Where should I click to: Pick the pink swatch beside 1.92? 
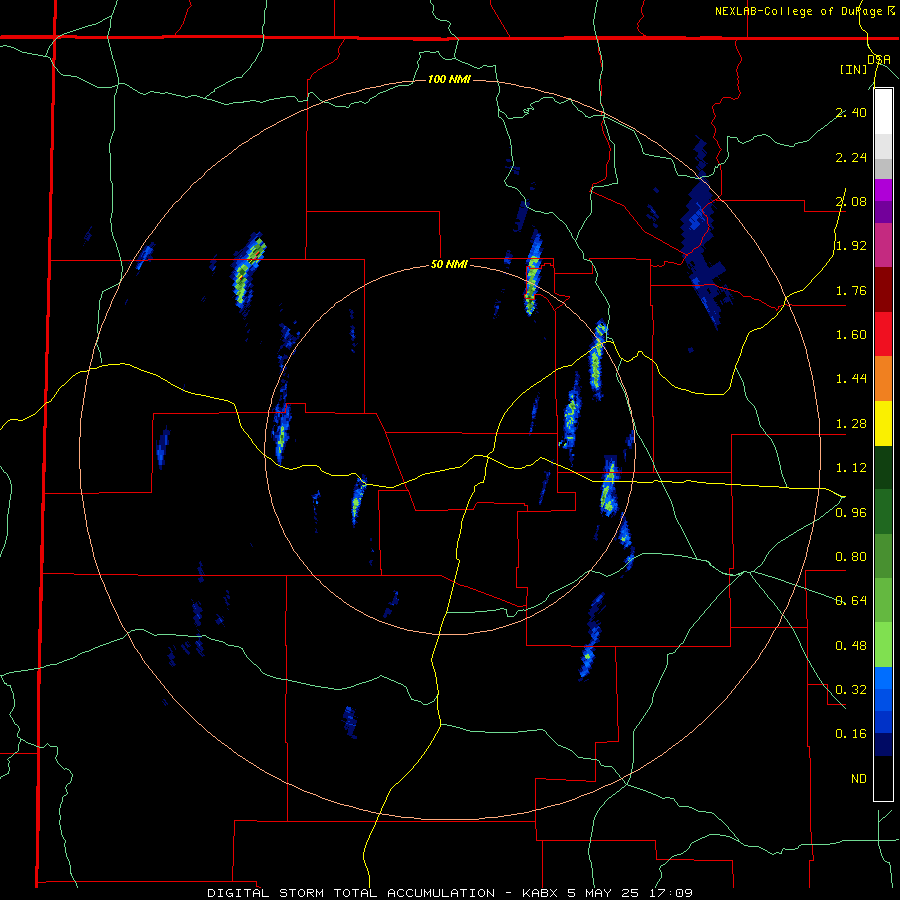tap(883, 245)
